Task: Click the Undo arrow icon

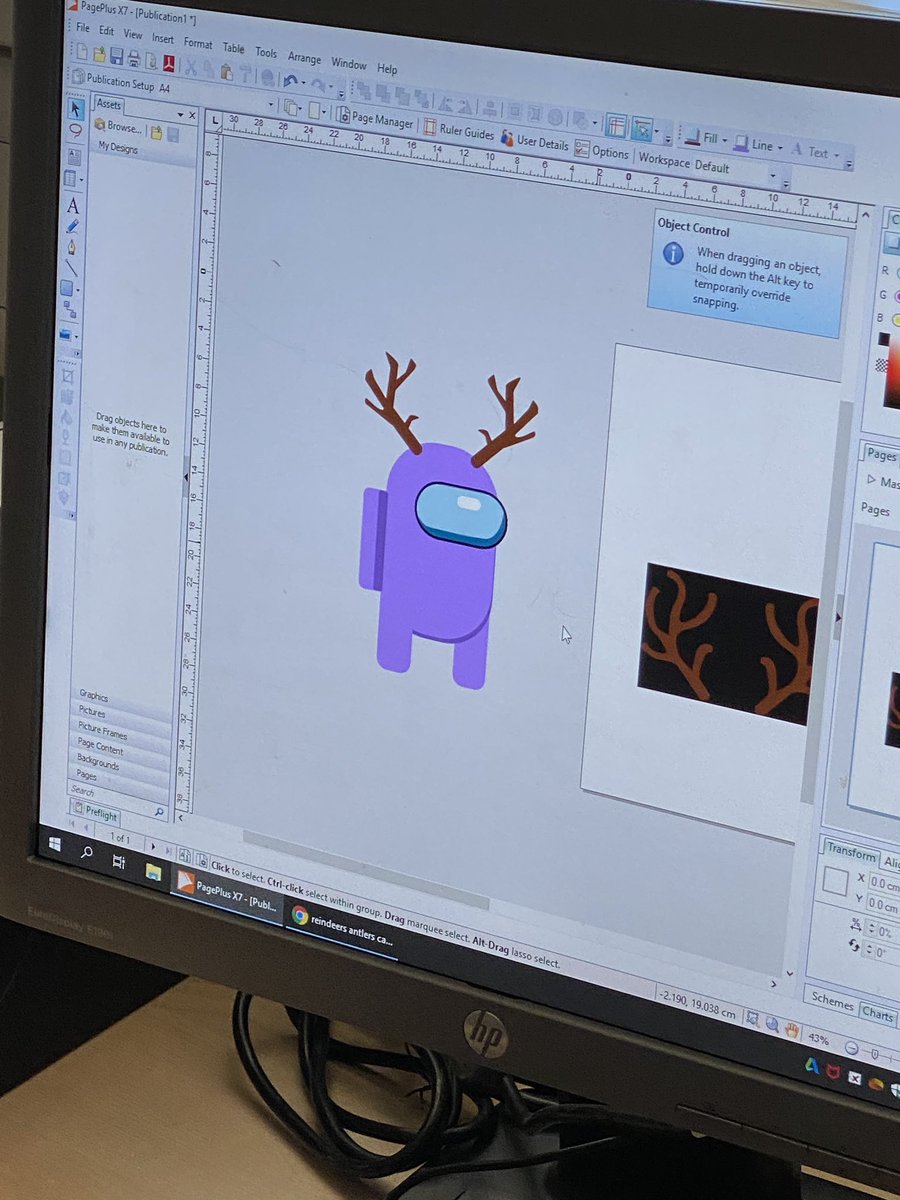Action: pyautogui.click(x=291, y=80)
